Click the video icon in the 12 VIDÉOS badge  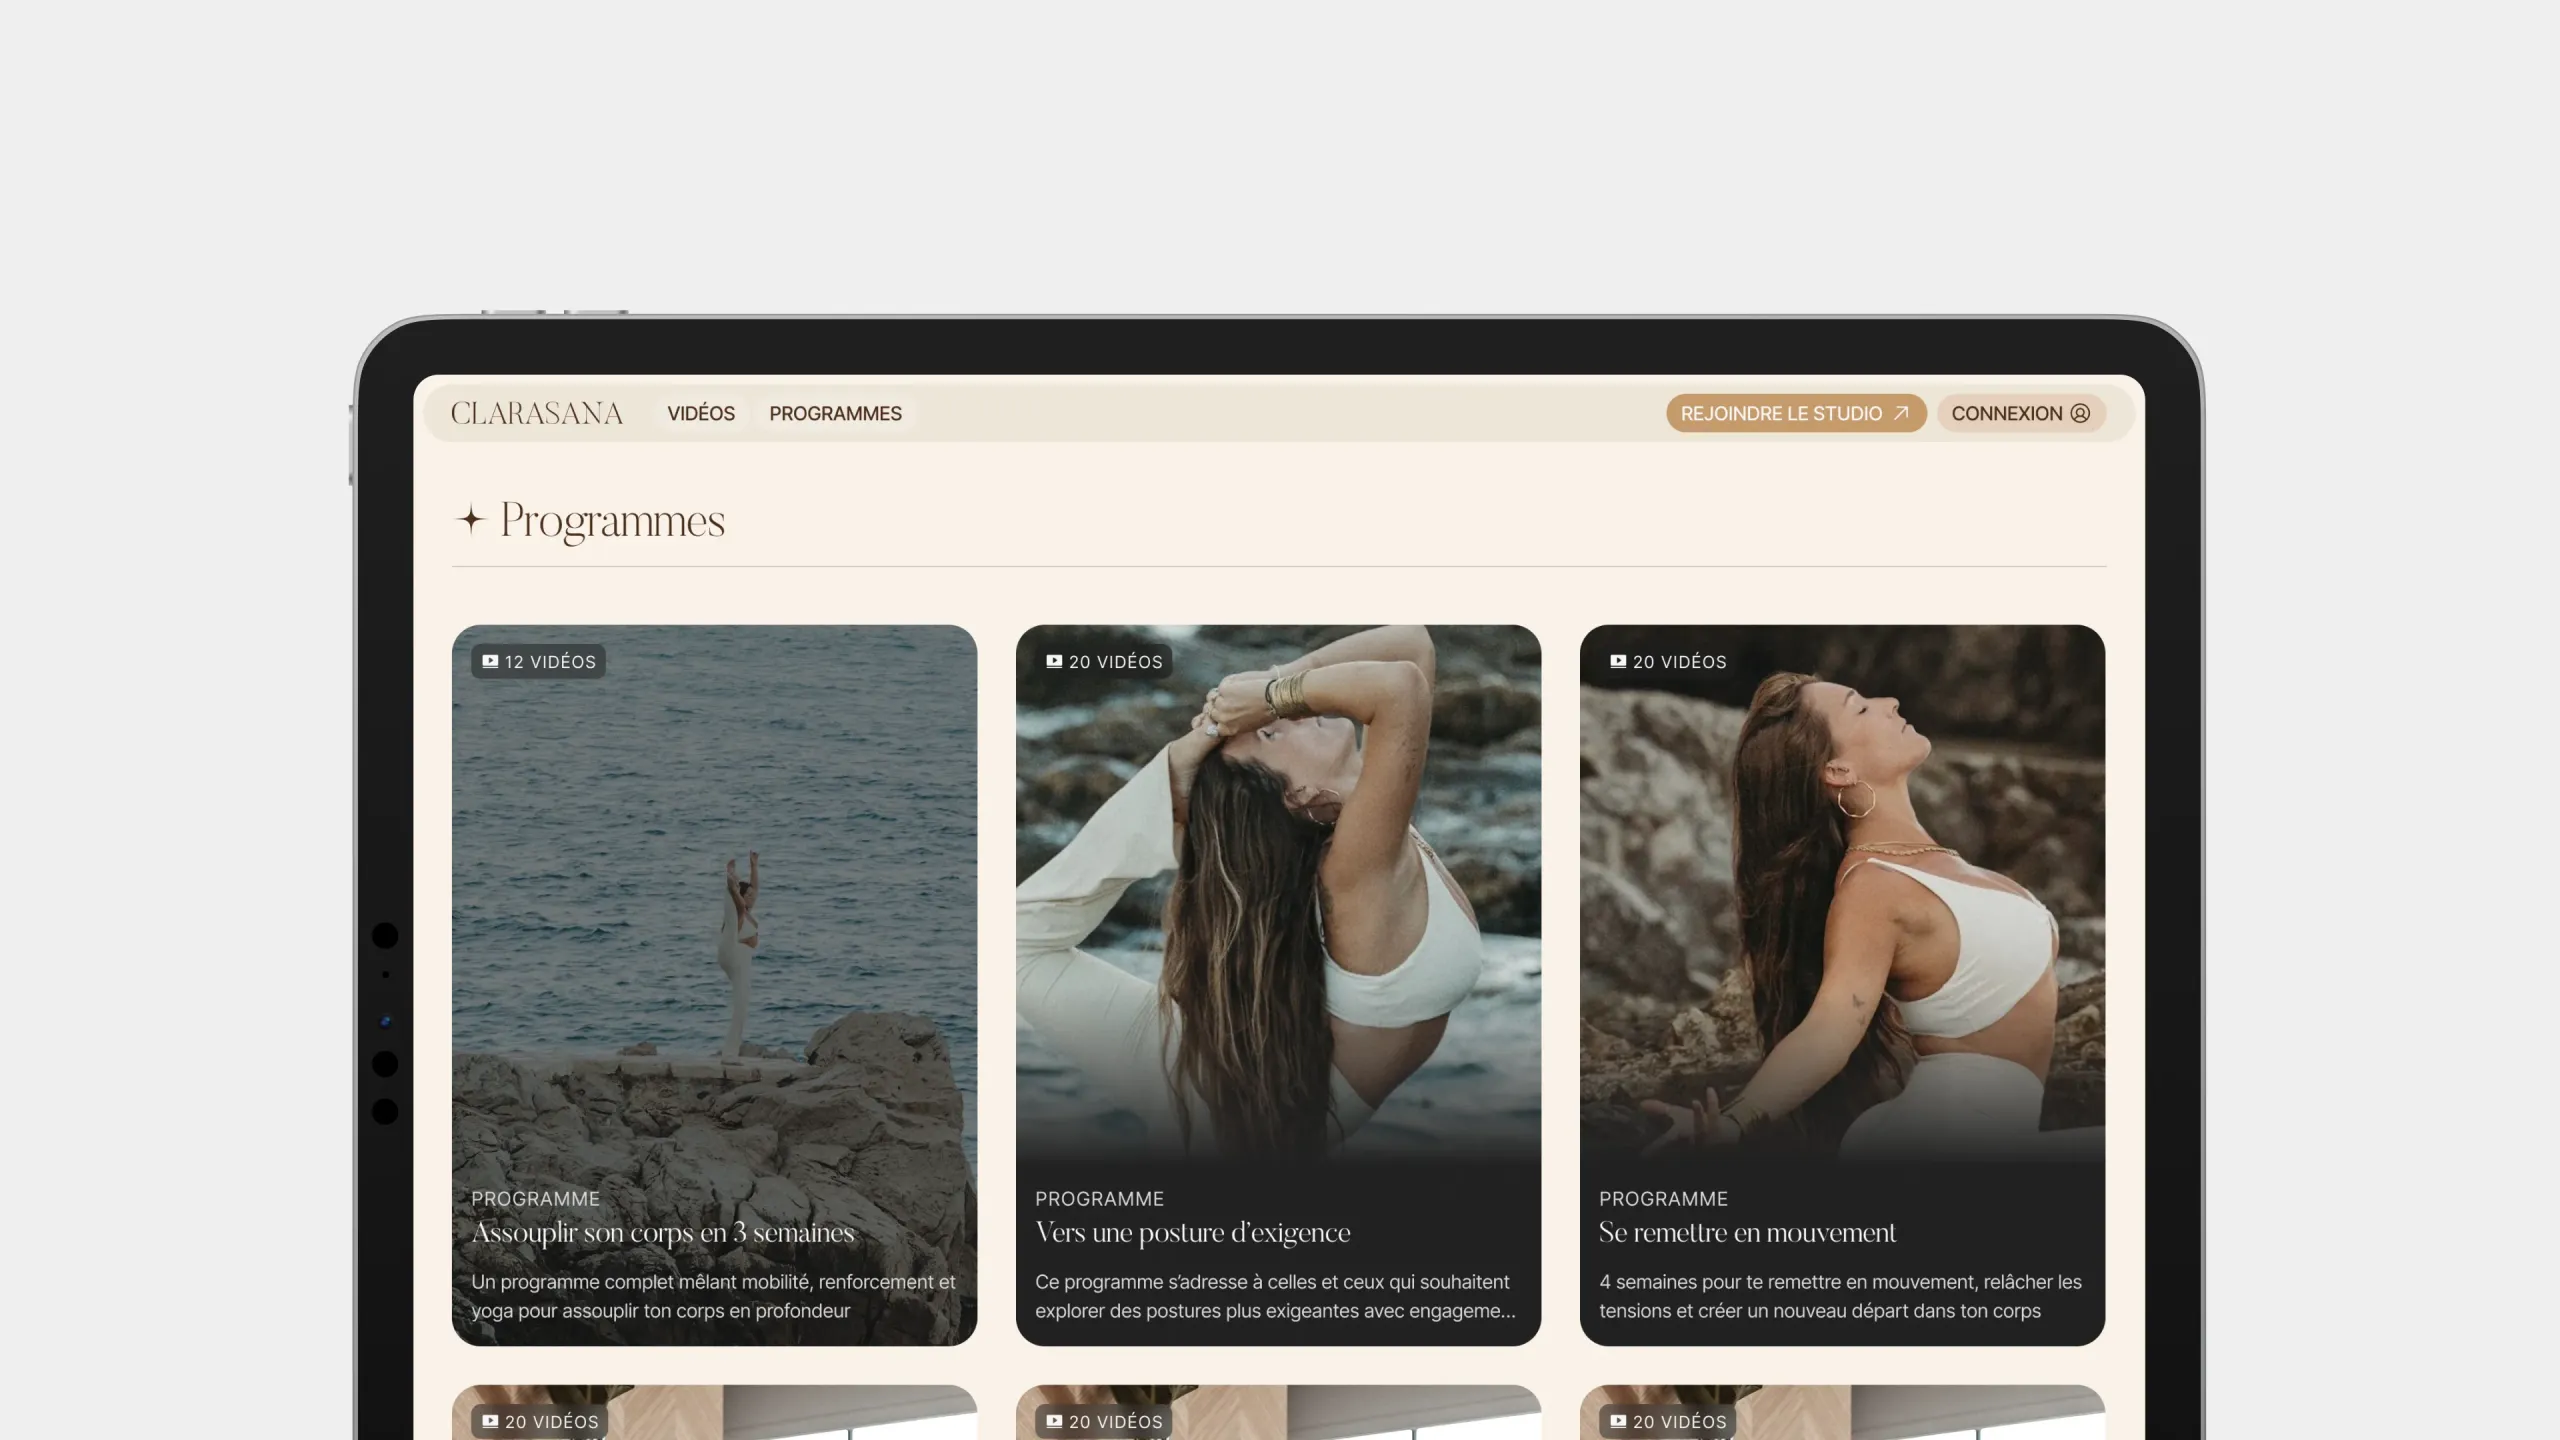pyautogui.click(x=490, y=661)
